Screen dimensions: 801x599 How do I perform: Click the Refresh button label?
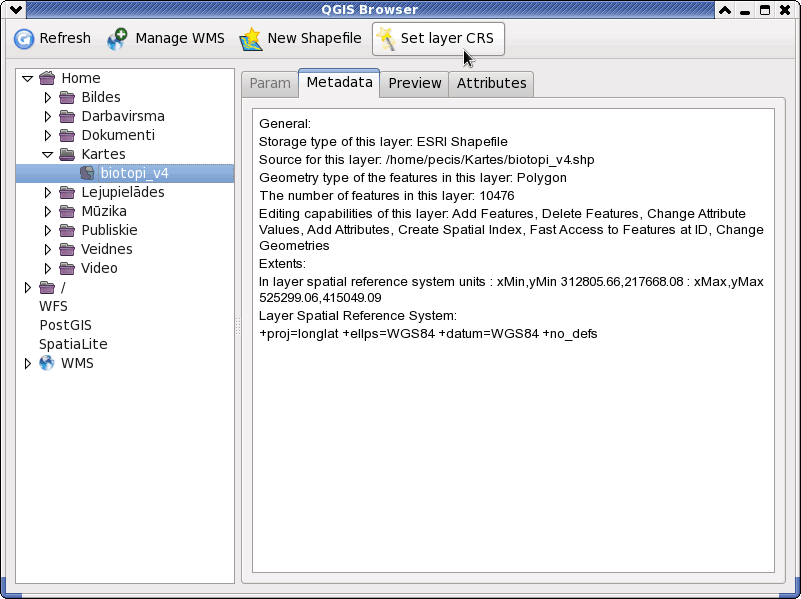point(65,38)
